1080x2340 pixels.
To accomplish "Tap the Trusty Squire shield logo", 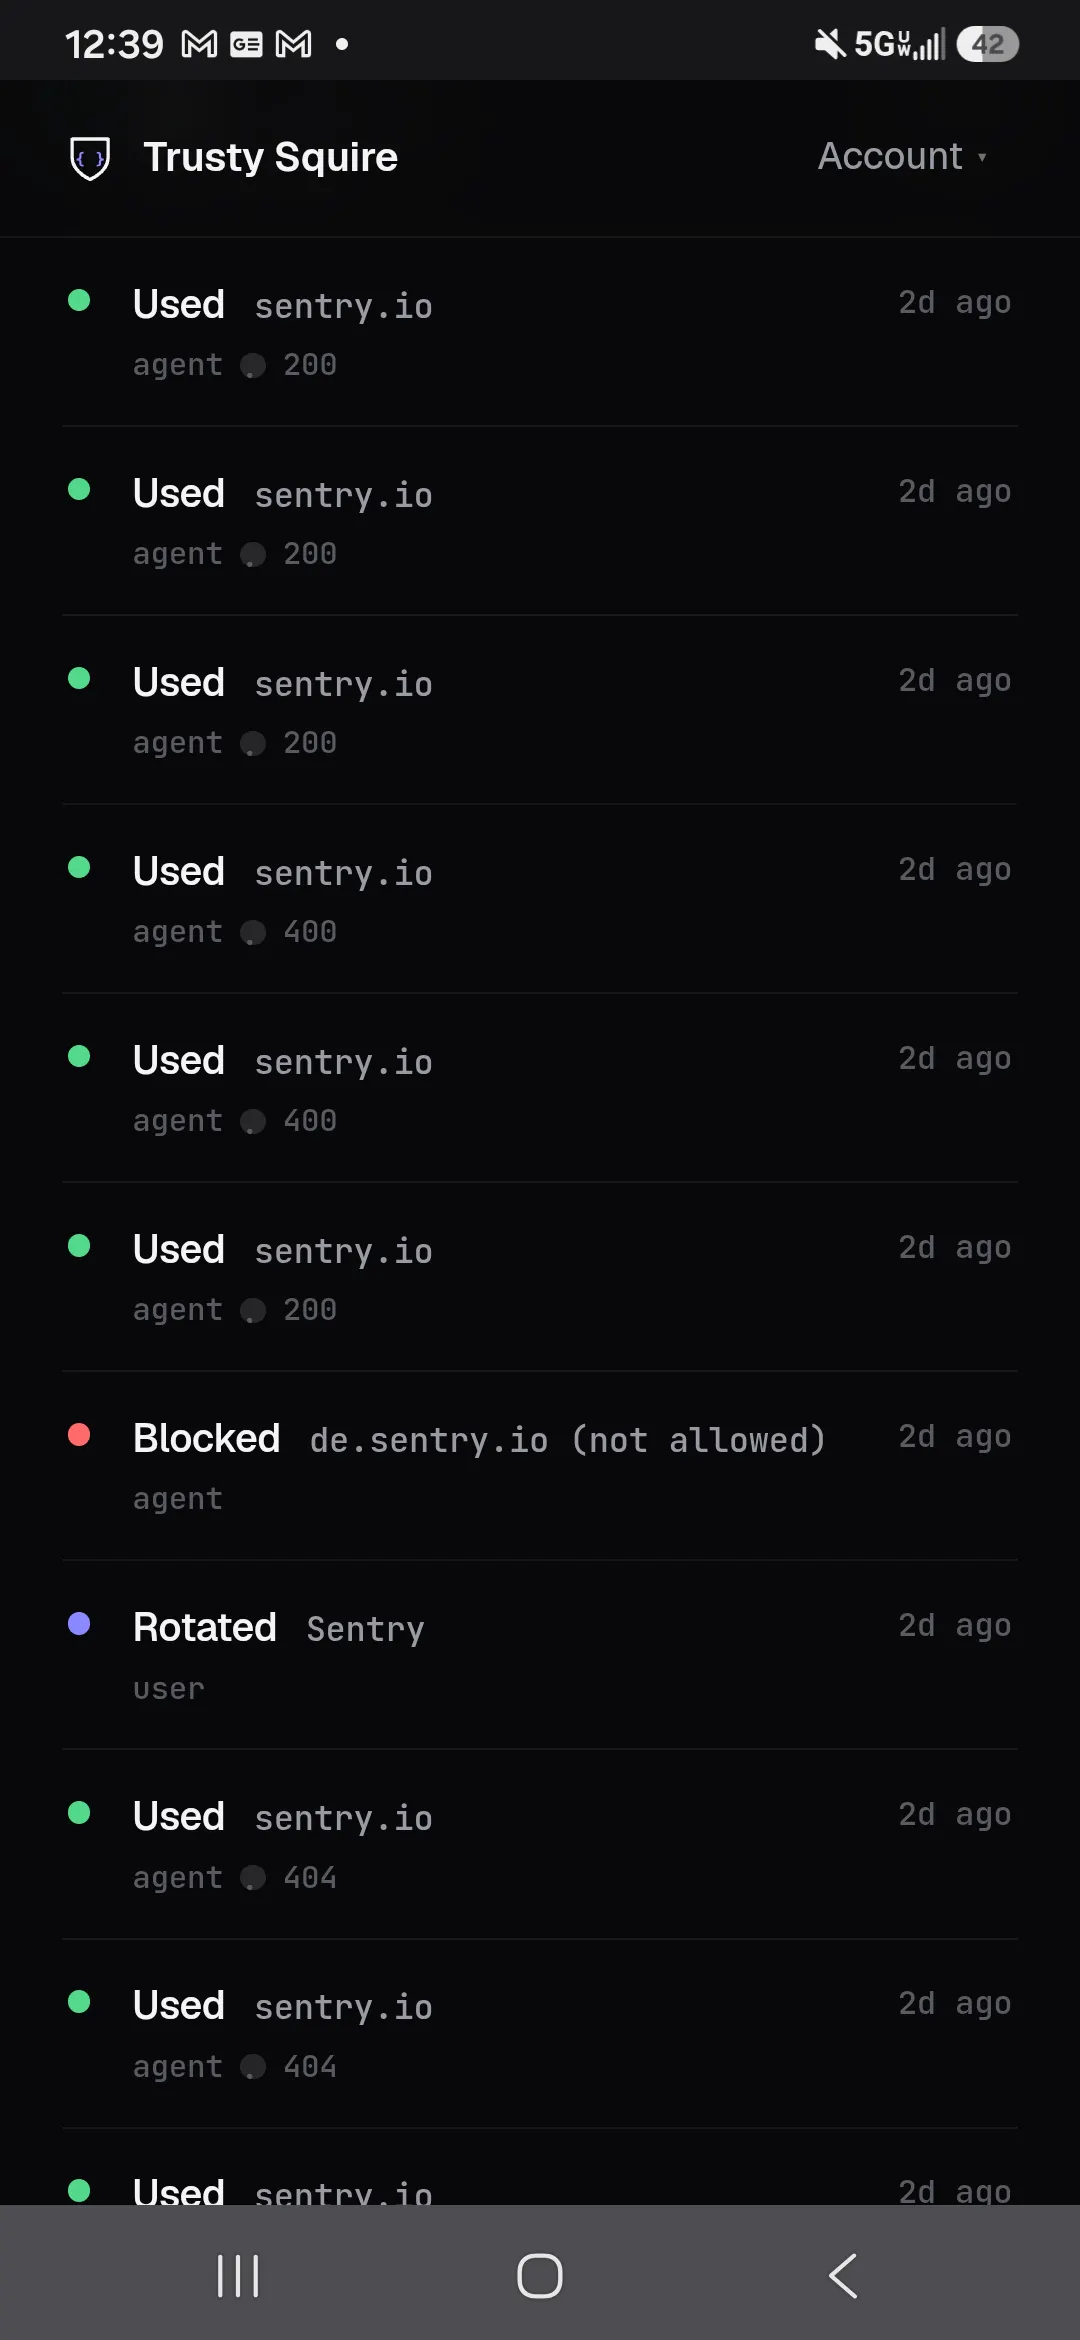I will (x=90, y=158).
